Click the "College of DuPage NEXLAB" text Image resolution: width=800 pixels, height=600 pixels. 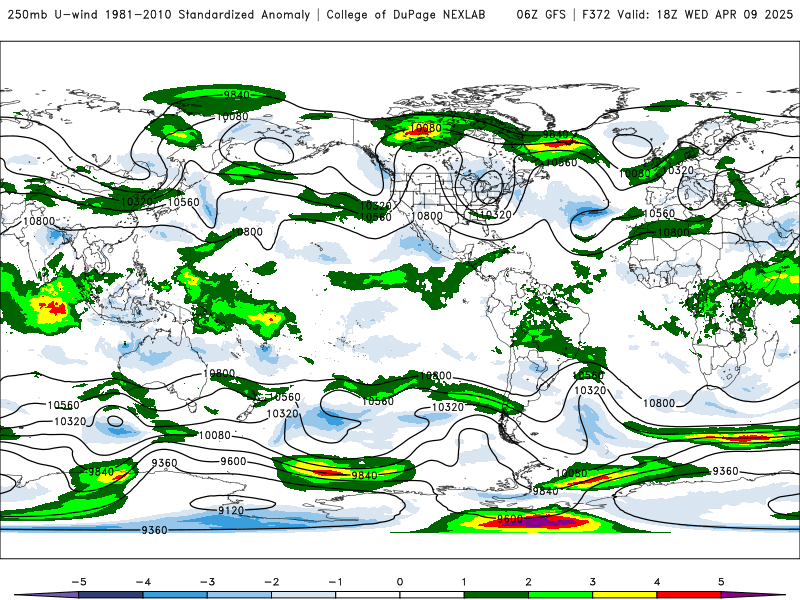pyautogui.click(x=406, y=14)
